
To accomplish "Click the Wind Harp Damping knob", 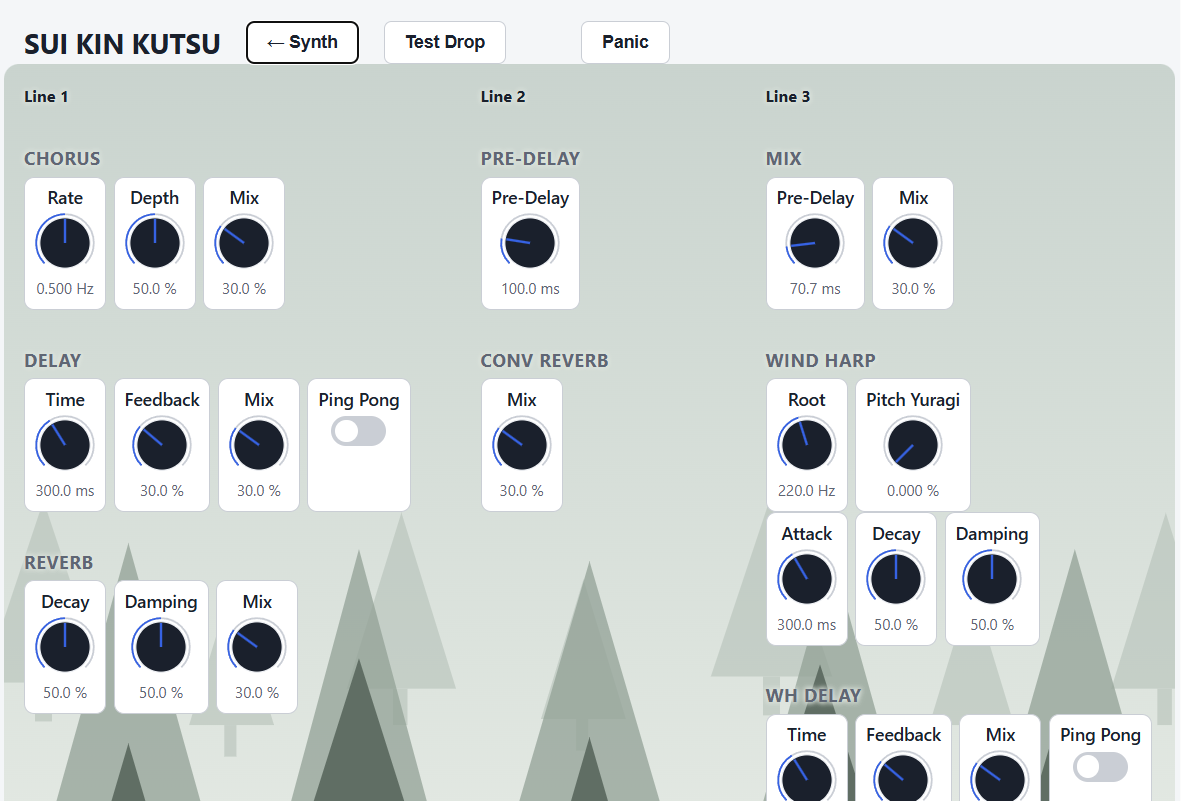I will [x=992, y=579].
